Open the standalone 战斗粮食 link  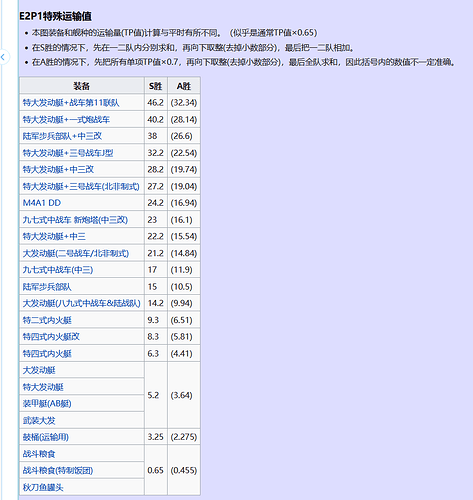coord(39,454)
